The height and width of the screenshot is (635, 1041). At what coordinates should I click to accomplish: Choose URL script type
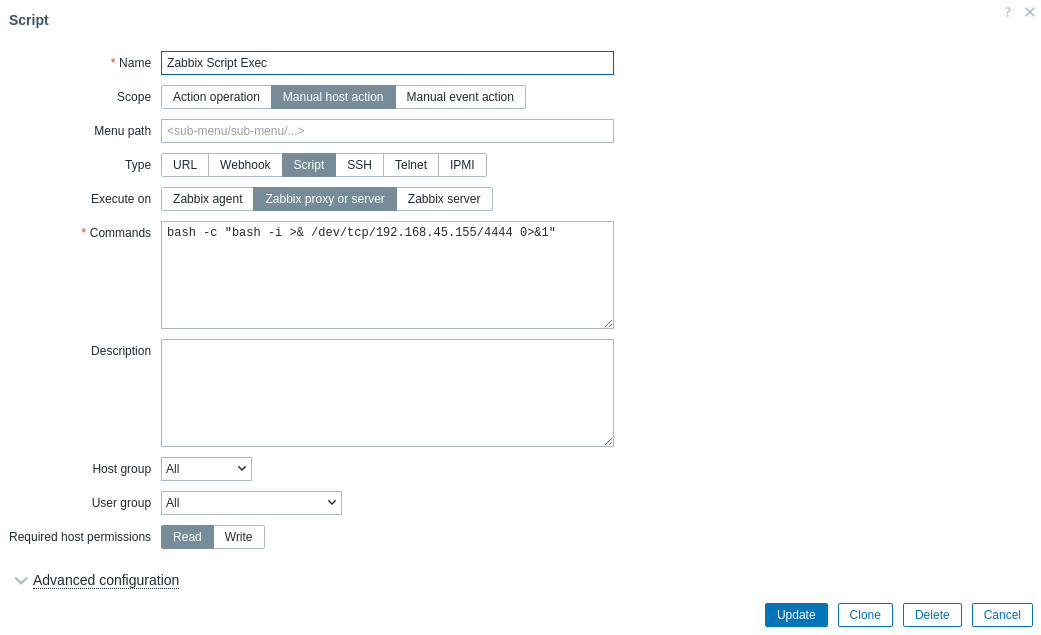[185, 165]
